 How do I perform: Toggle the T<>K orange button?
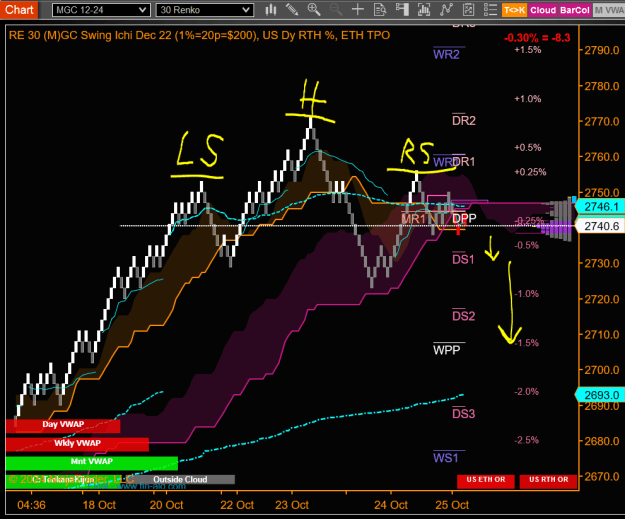click(514, 10)
